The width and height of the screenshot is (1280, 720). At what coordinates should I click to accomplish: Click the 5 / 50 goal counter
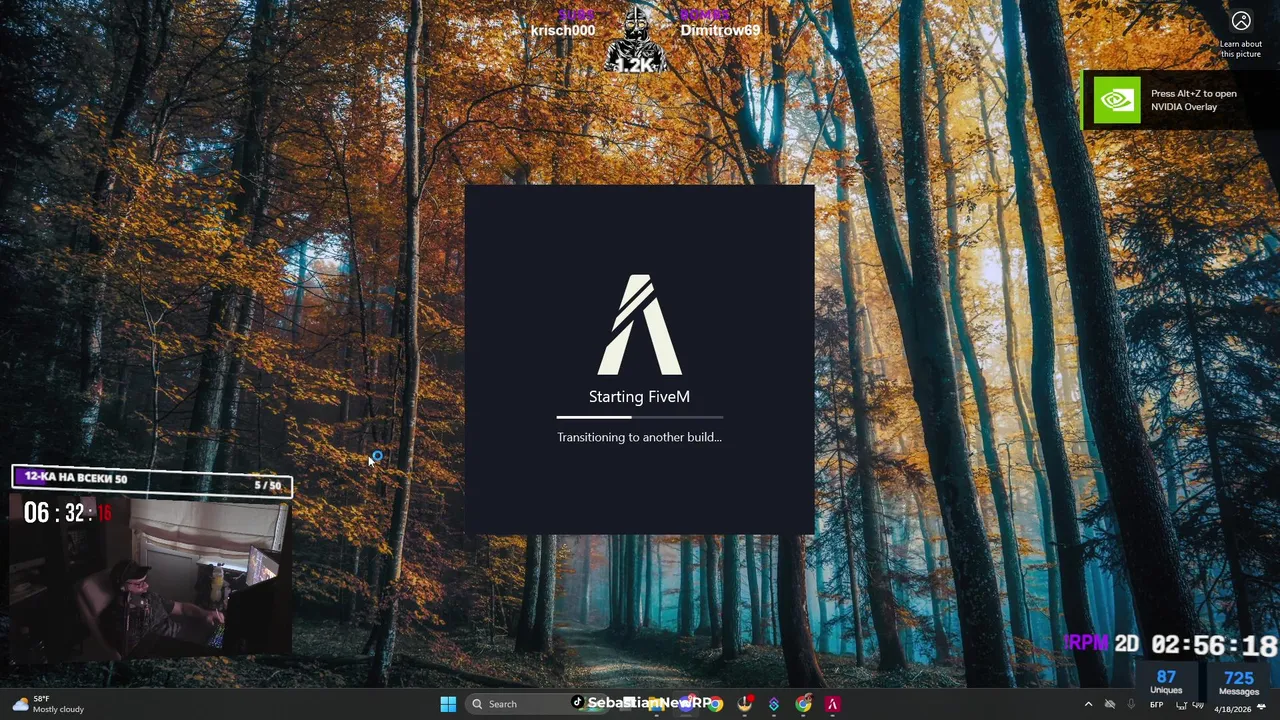pyautogui.click(x=268, y=485)
